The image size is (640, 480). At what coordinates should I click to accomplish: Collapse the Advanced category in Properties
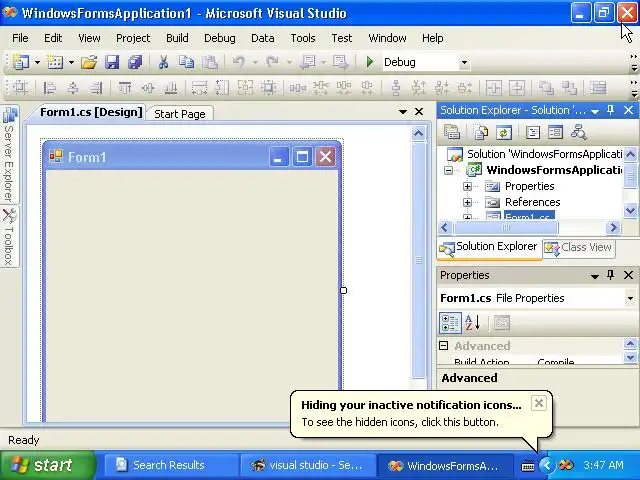pos(444,346)
